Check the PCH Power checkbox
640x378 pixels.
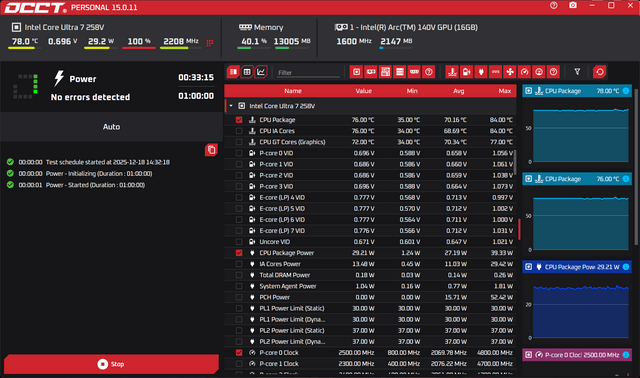coord(239,297)
